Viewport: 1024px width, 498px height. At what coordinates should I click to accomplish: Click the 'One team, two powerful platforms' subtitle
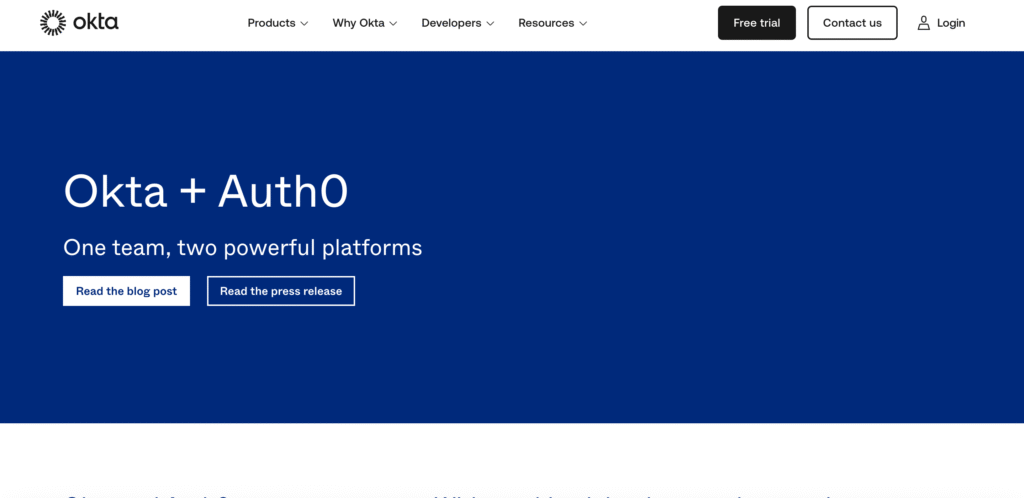243,248
